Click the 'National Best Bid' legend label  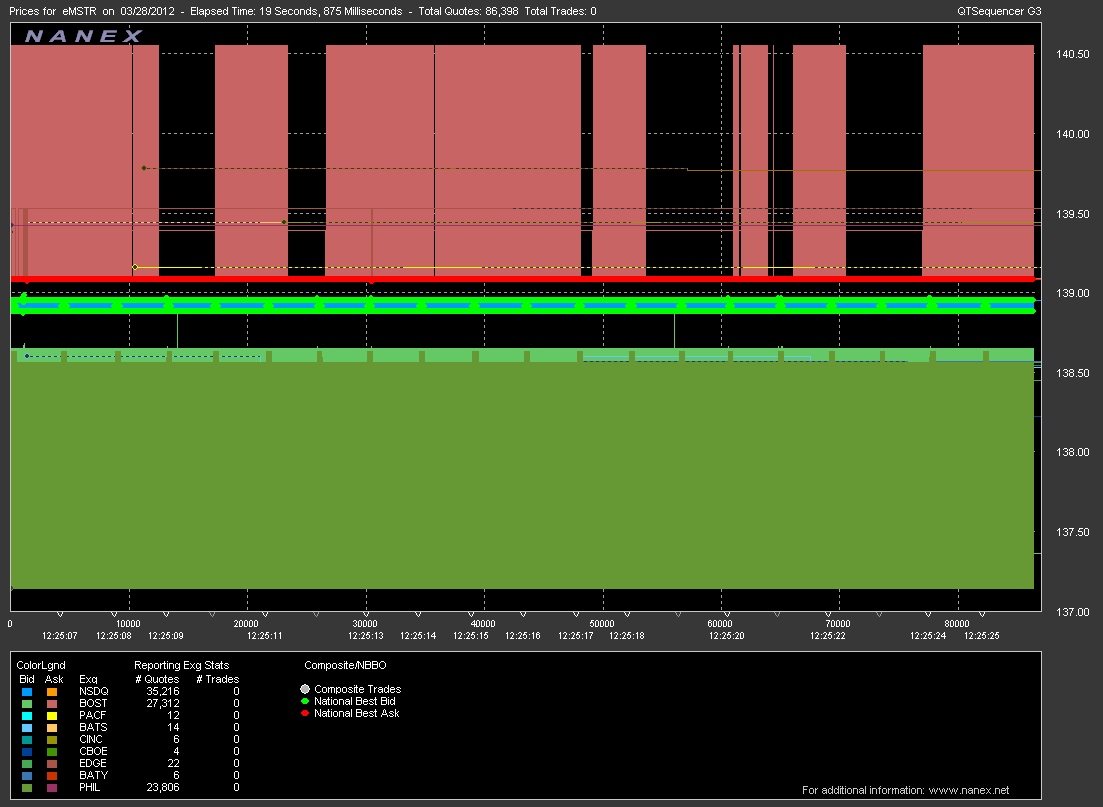(355, 701)
